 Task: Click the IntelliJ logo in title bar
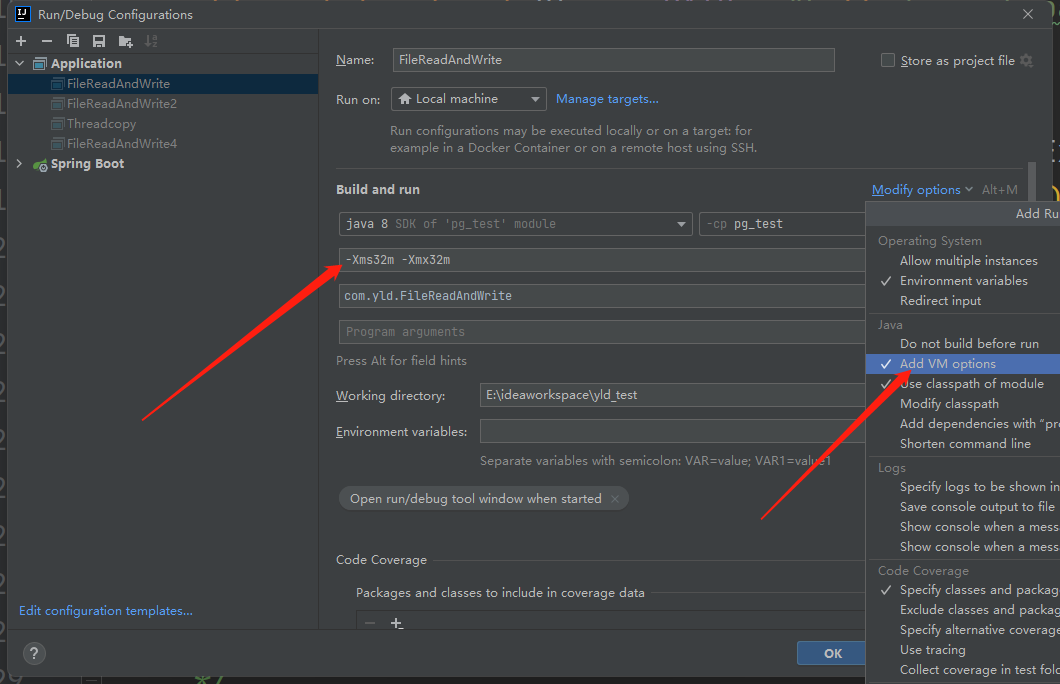click(x=22, y=14)
